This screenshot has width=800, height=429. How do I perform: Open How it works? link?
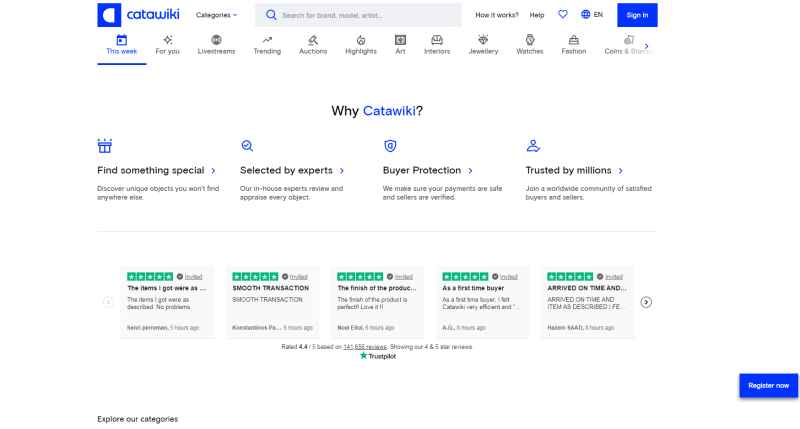pyautogui.click(x=496, y=15)
